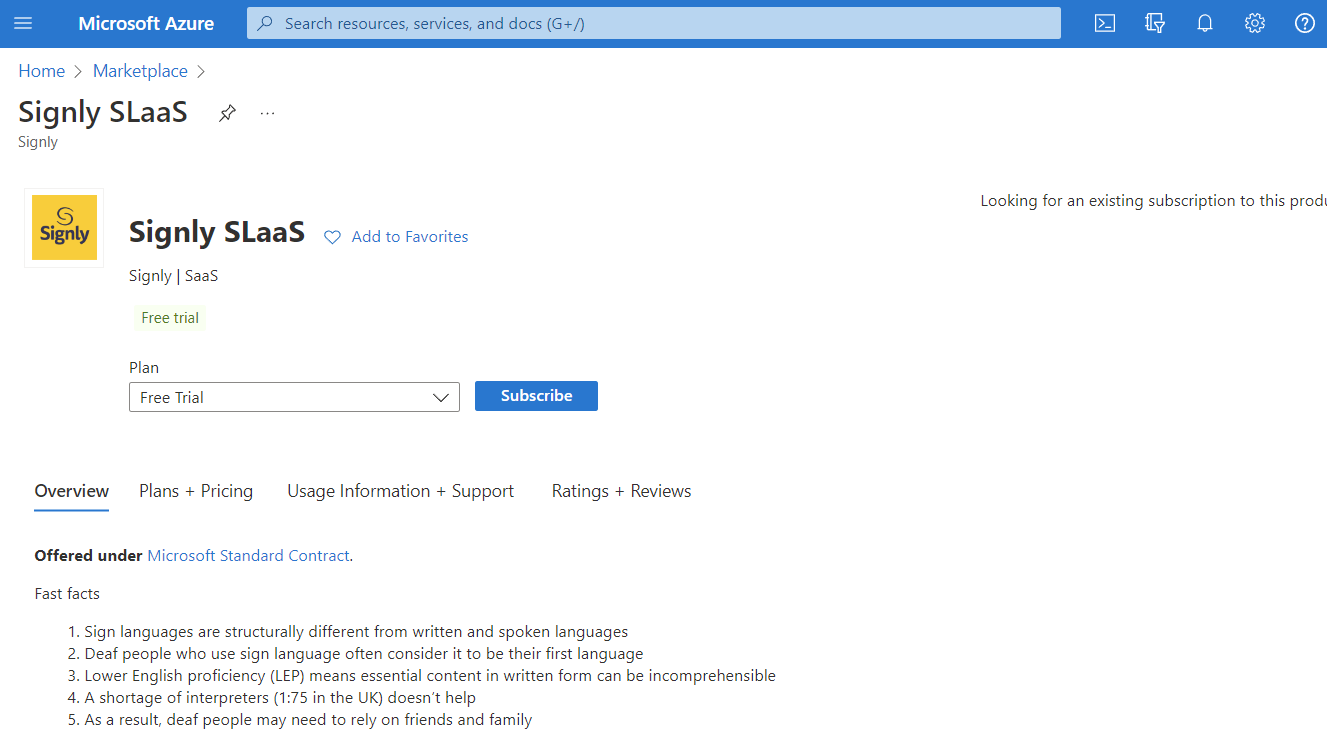Click the 'Signly' subtitle under page title
Screen dimensions: 1327x741
[38, 142]
